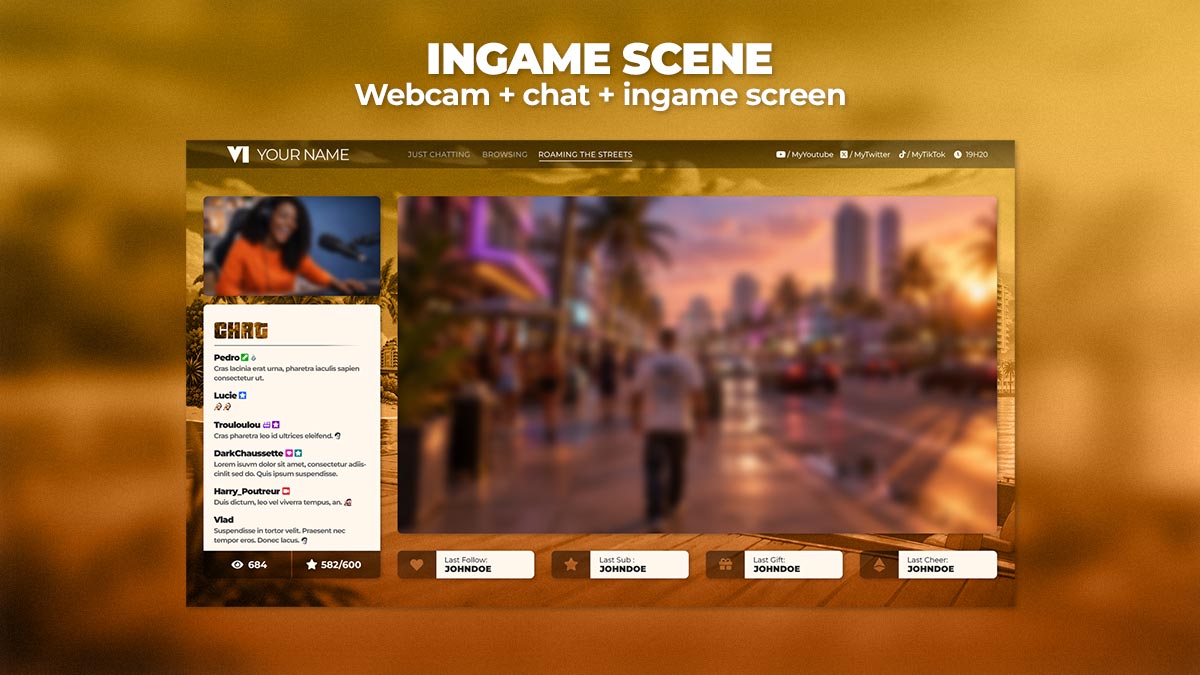Viewport: 1200px width, 675px height.
Task: Click the 19H20 time display
Action: (977, 155)
